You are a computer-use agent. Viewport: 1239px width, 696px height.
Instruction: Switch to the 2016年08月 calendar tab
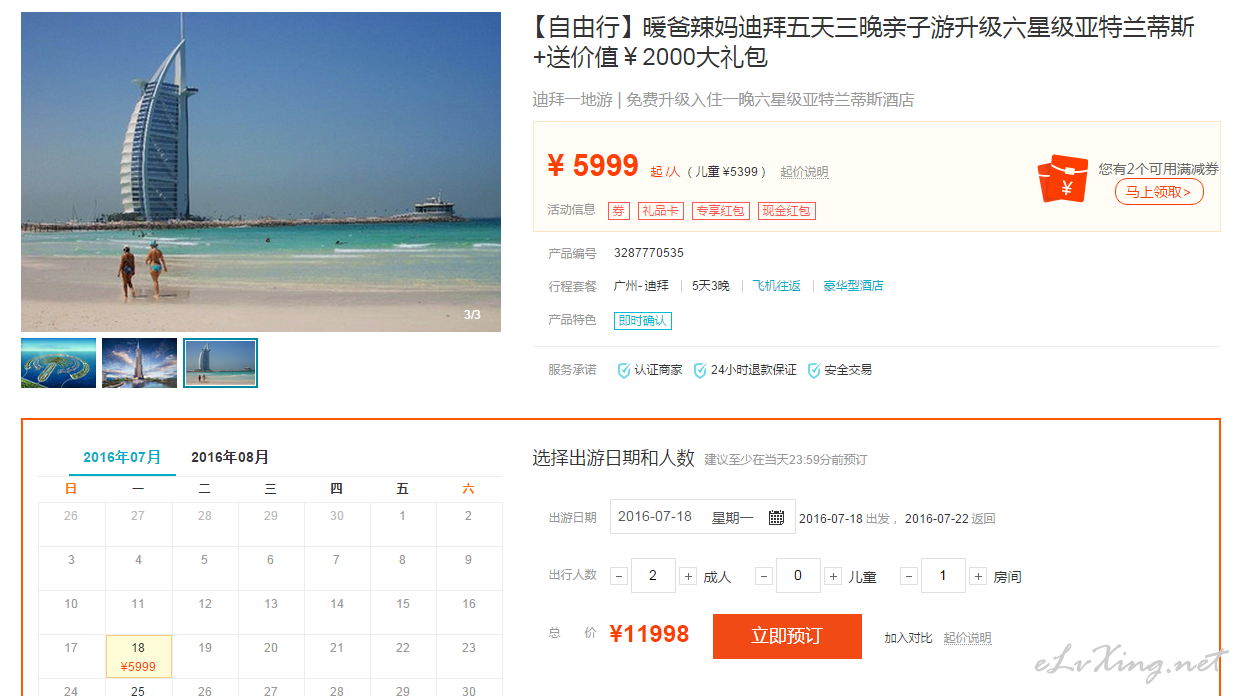(230, 457)
